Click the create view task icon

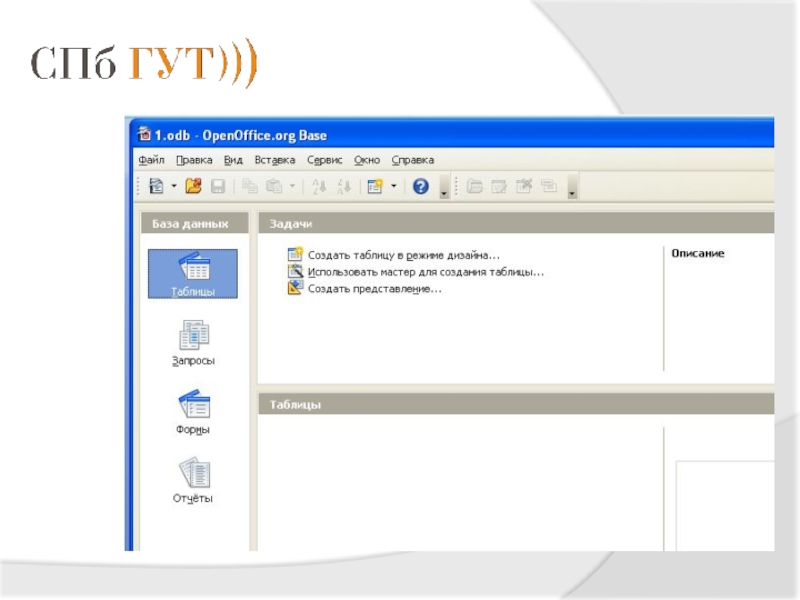tap(295, 288)
